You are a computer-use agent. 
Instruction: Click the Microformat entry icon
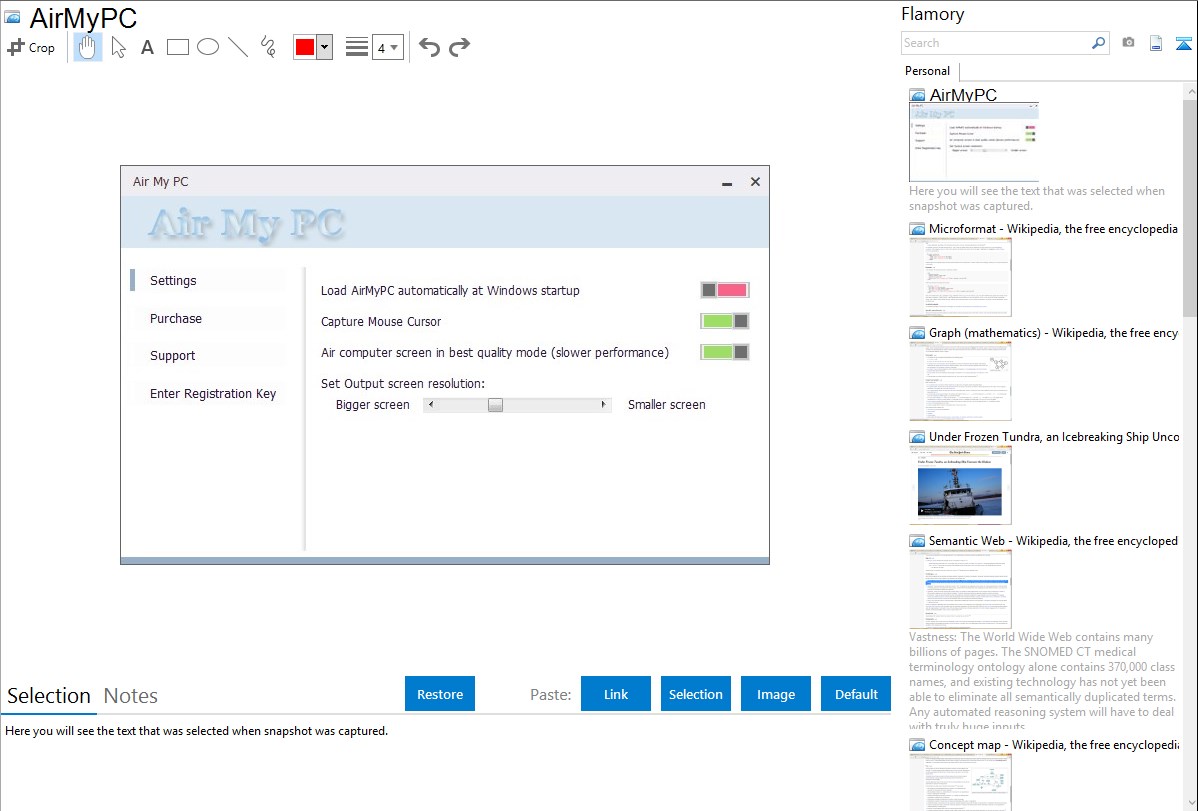917,229
